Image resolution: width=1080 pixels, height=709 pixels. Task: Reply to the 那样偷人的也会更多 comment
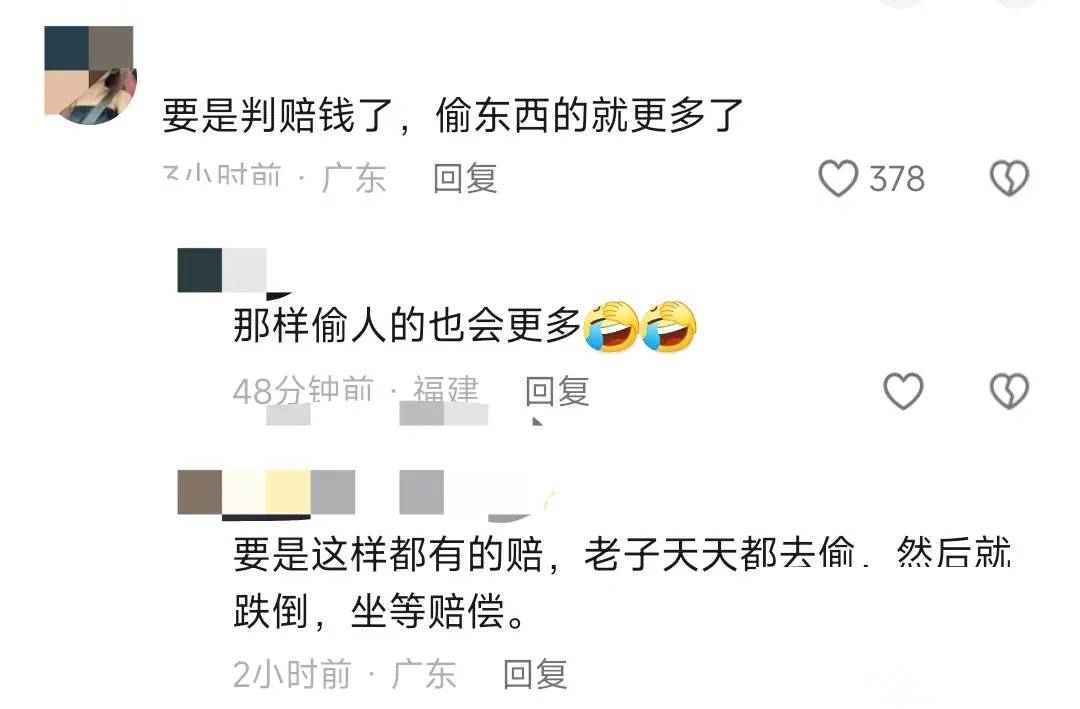(x=557, y=391)
